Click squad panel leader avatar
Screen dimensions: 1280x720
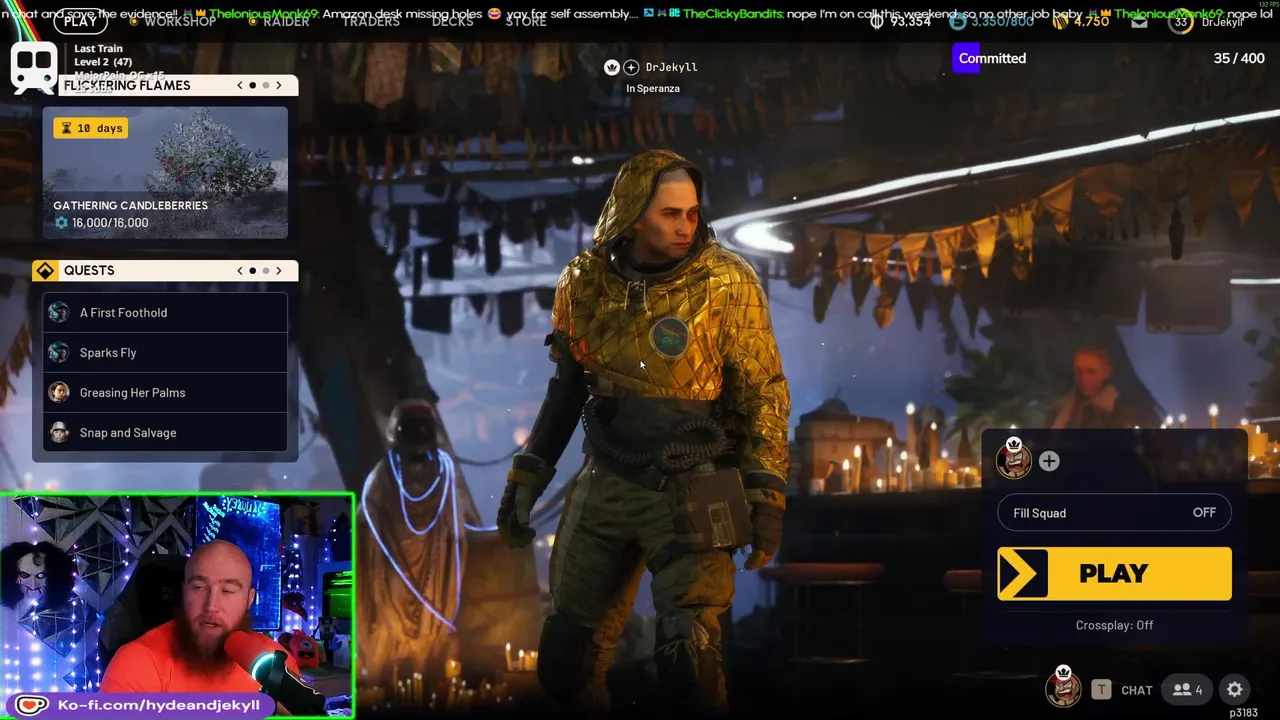(x=1013, y=459)
